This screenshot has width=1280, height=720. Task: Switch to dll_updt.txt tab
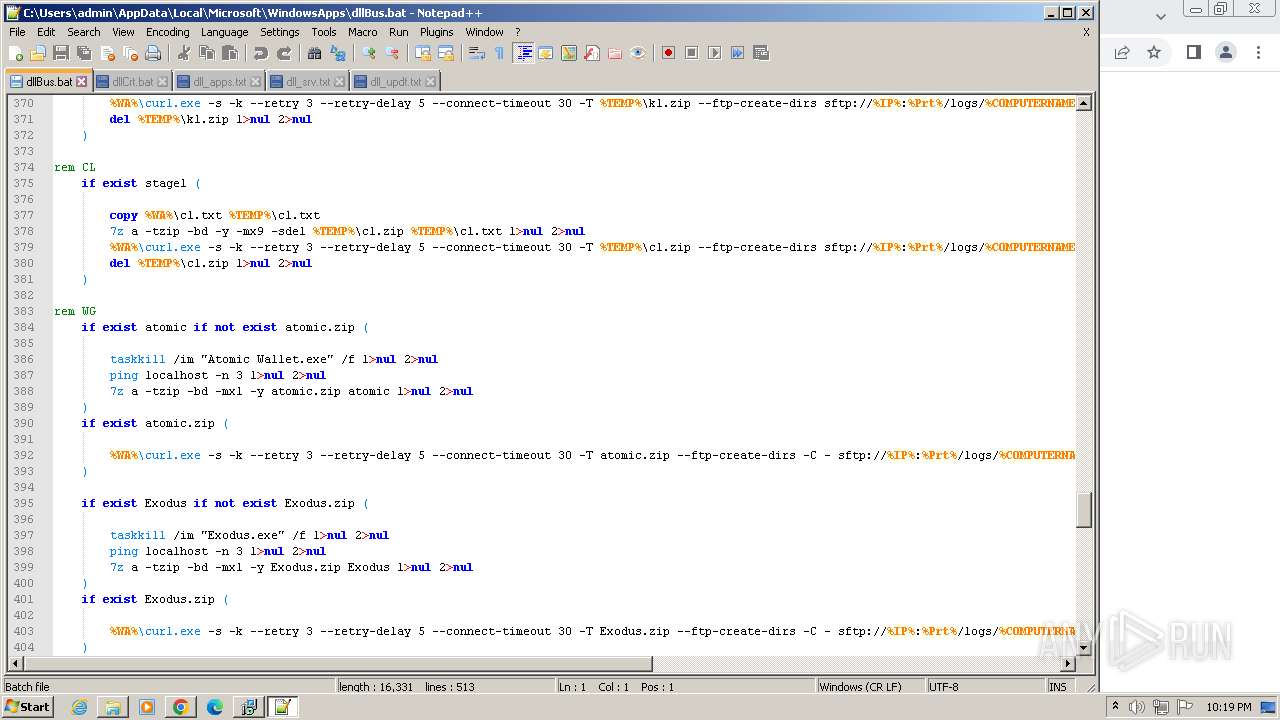point(395,82)
